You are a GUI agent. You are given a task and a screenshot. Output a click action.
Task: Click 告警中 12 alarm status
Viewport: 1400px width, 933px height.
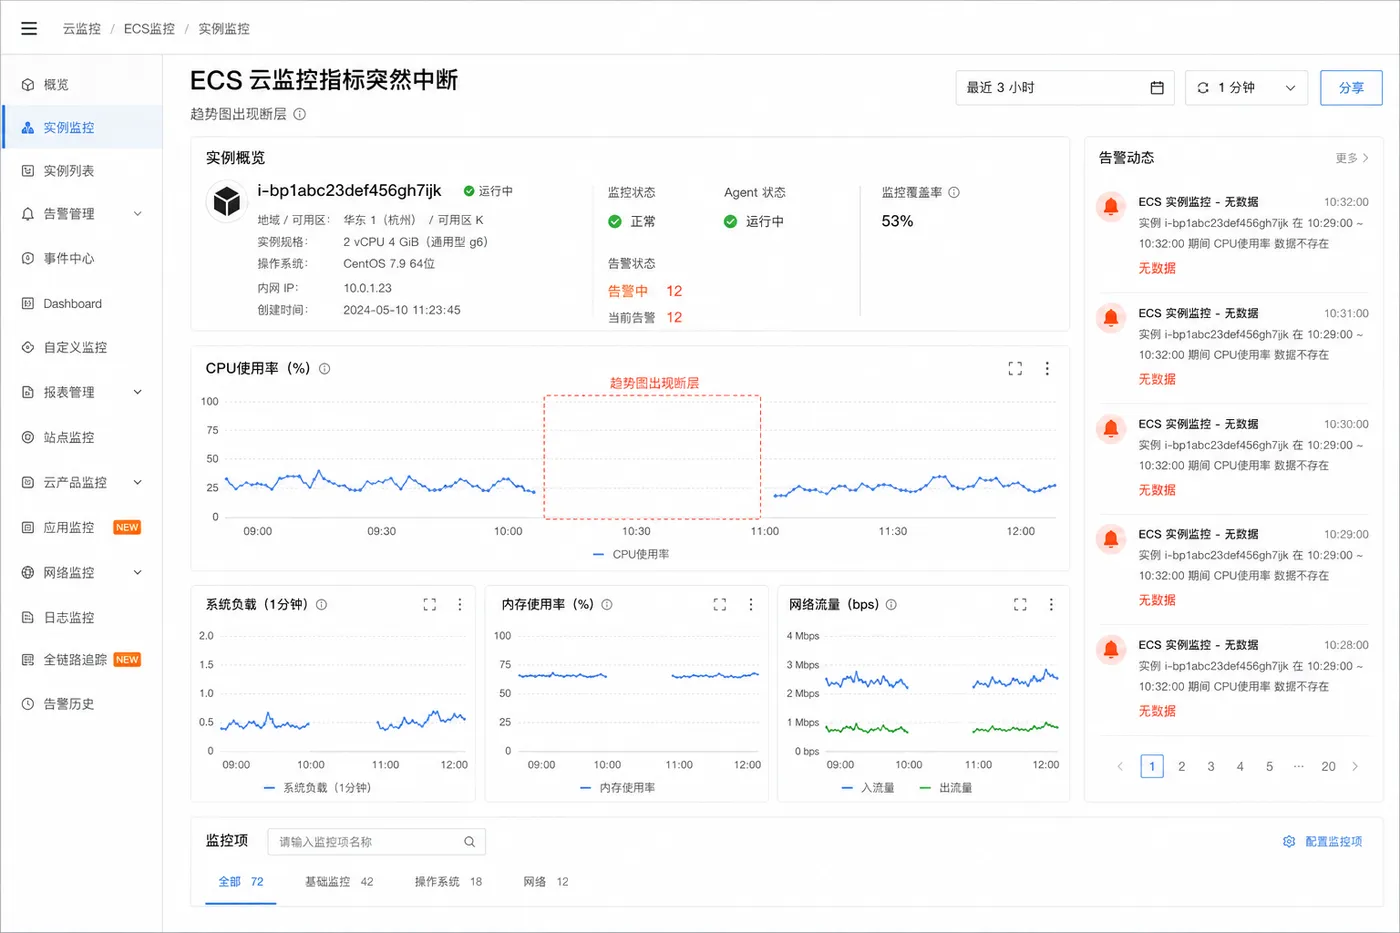pyautogui.click(x=645, y=291)
